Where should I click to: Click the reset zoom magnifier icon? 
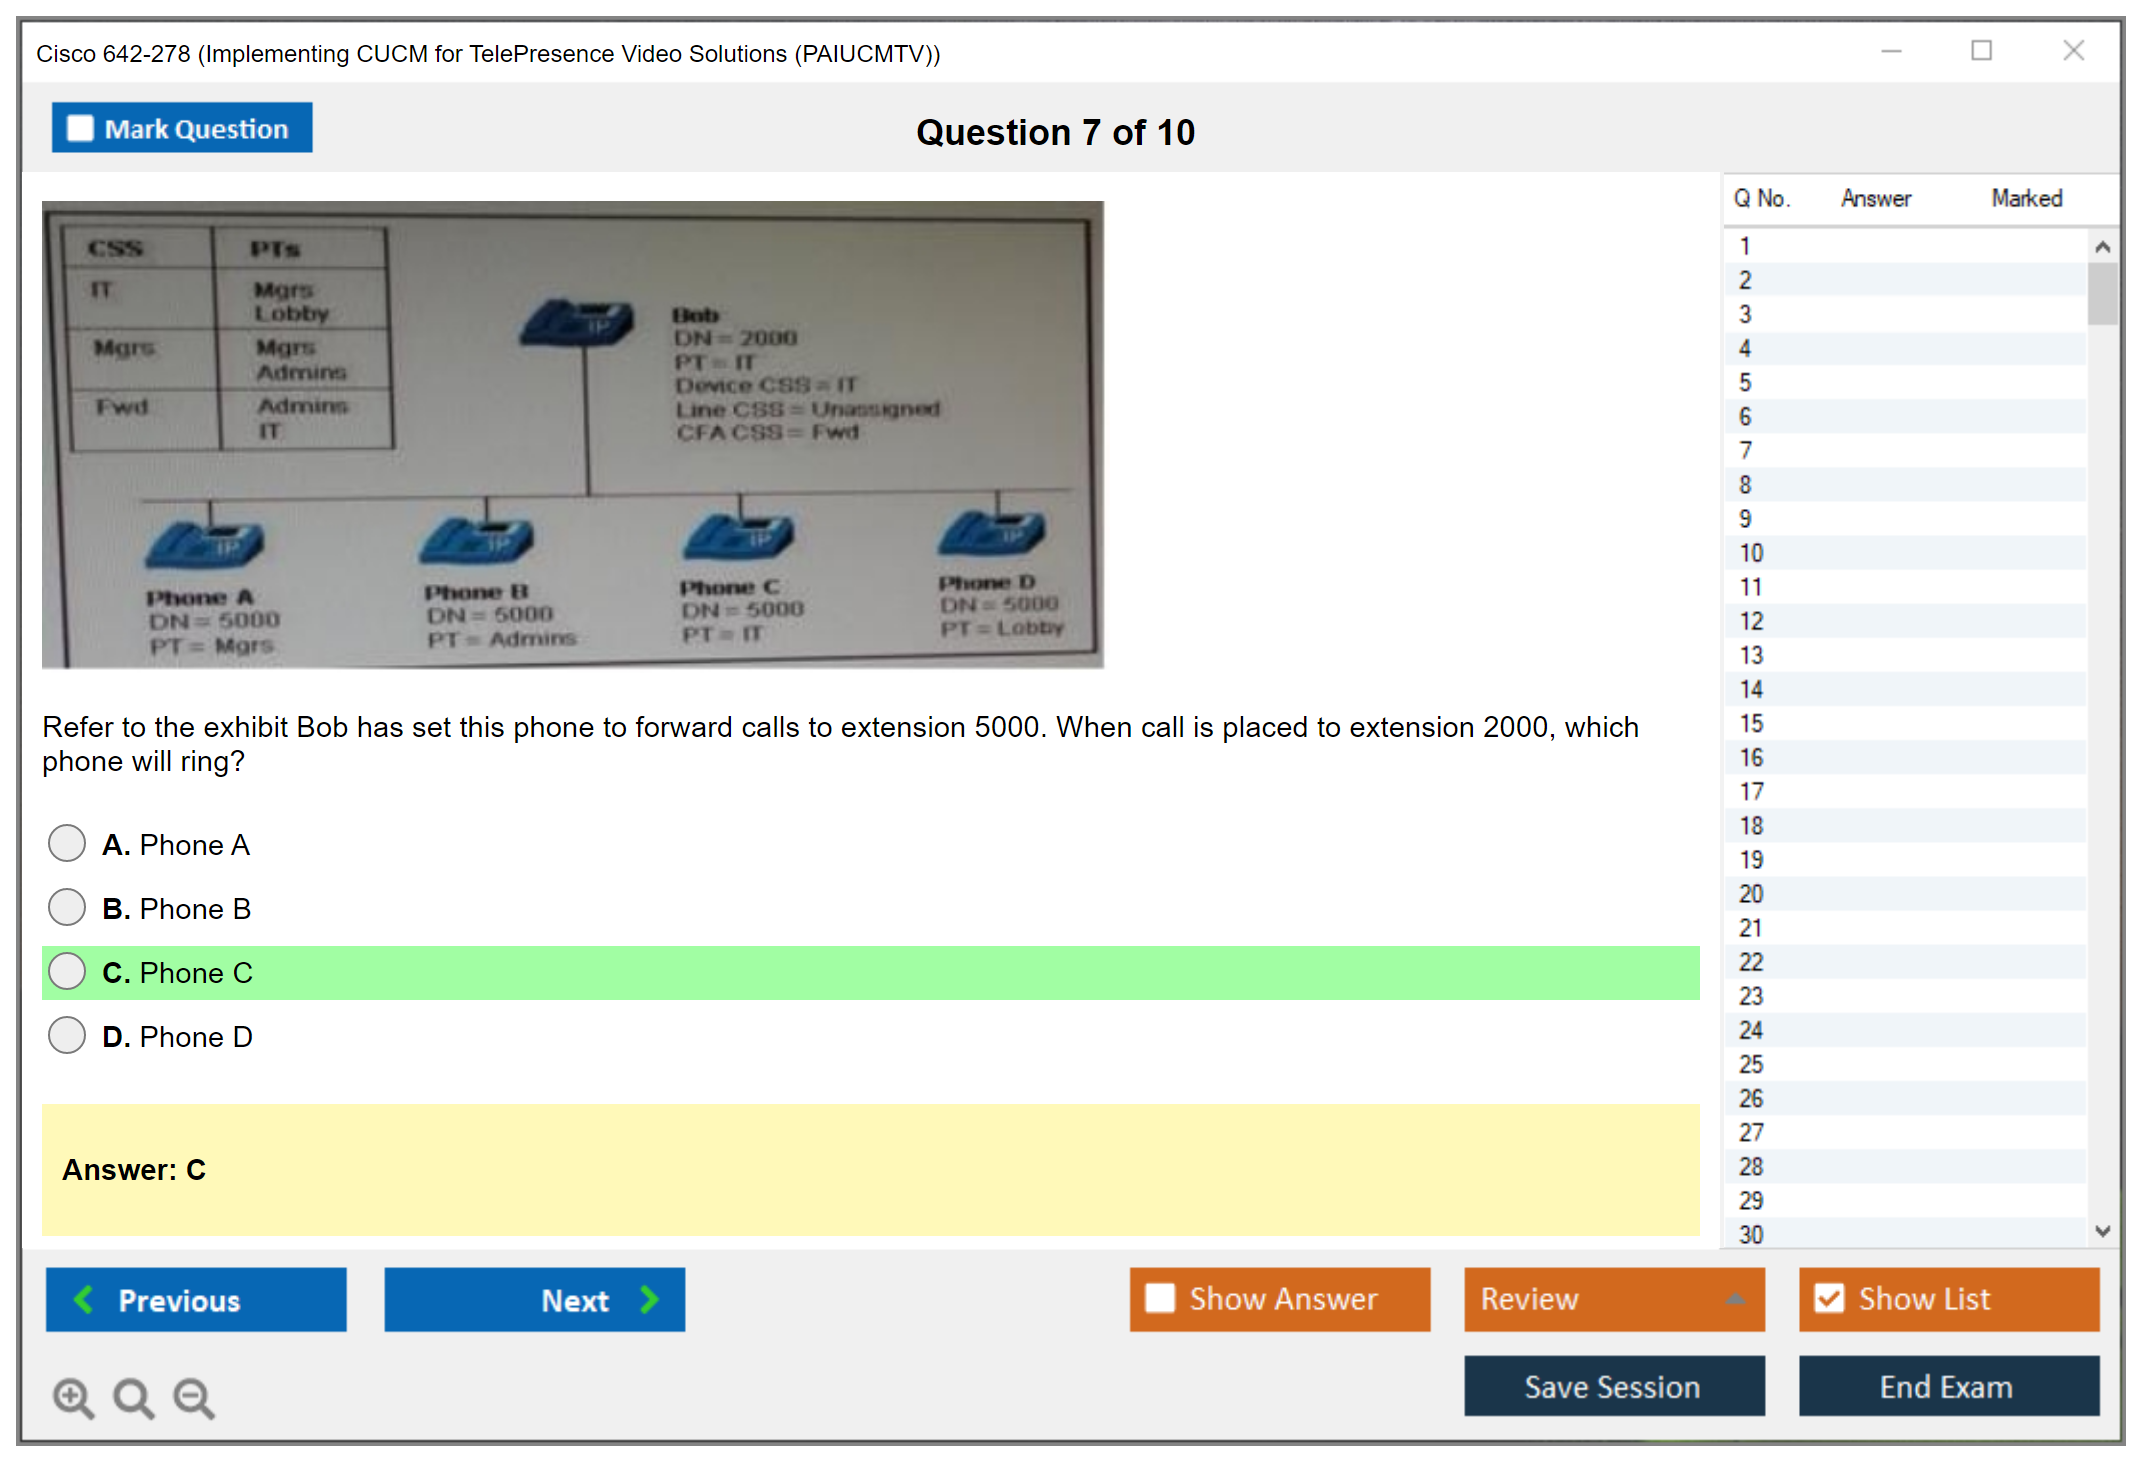133,1397
